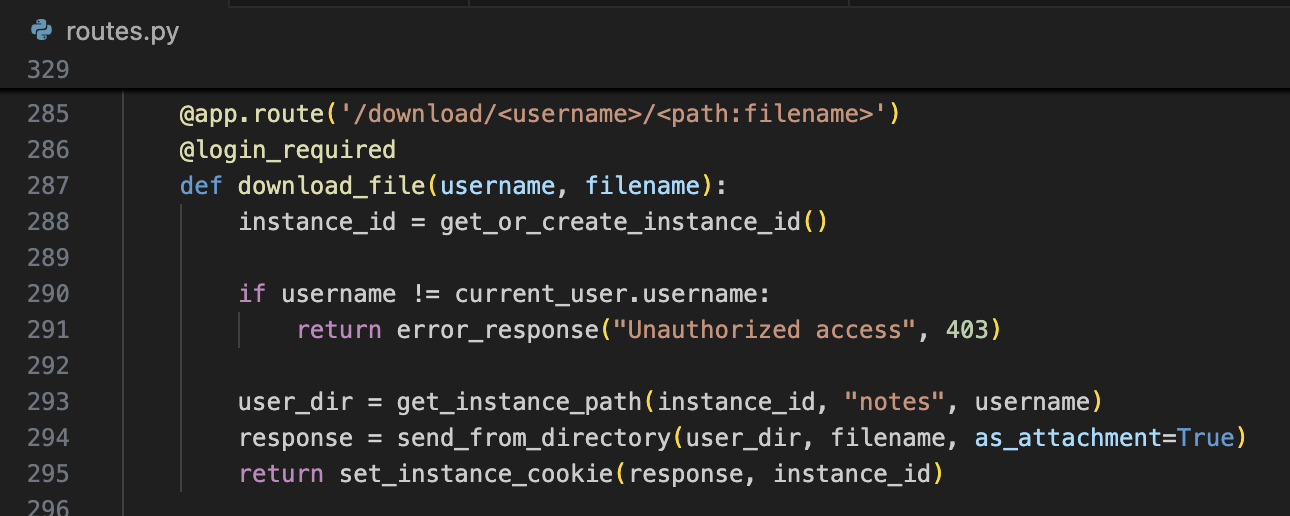Click the current_user.username expression
Image resolution: width=1290 pixels, height=516 pixels.
coord(613,294)
